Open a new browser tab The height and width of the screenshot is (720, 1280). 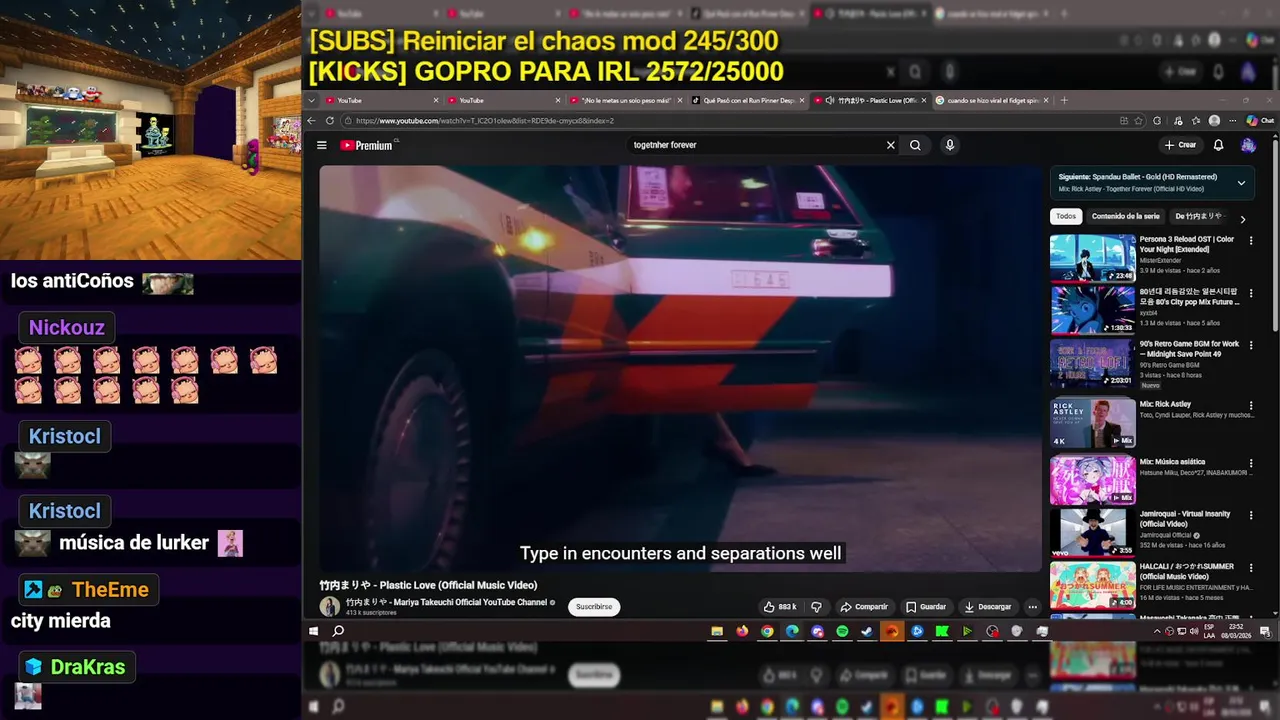click(1064, 100)
